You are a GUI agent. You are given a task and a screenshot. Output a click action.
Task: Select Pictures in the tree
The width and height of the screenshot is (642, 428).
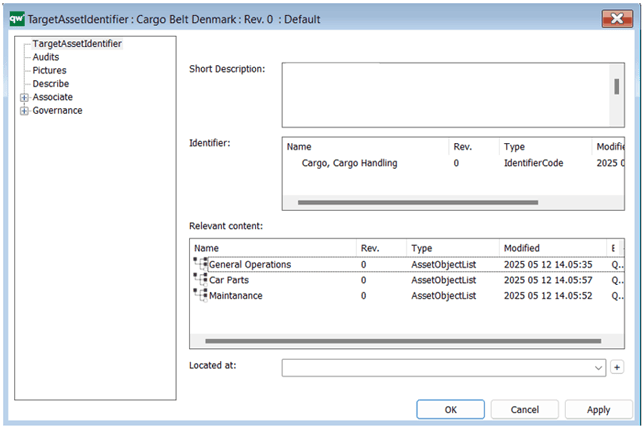click(49, 71)
